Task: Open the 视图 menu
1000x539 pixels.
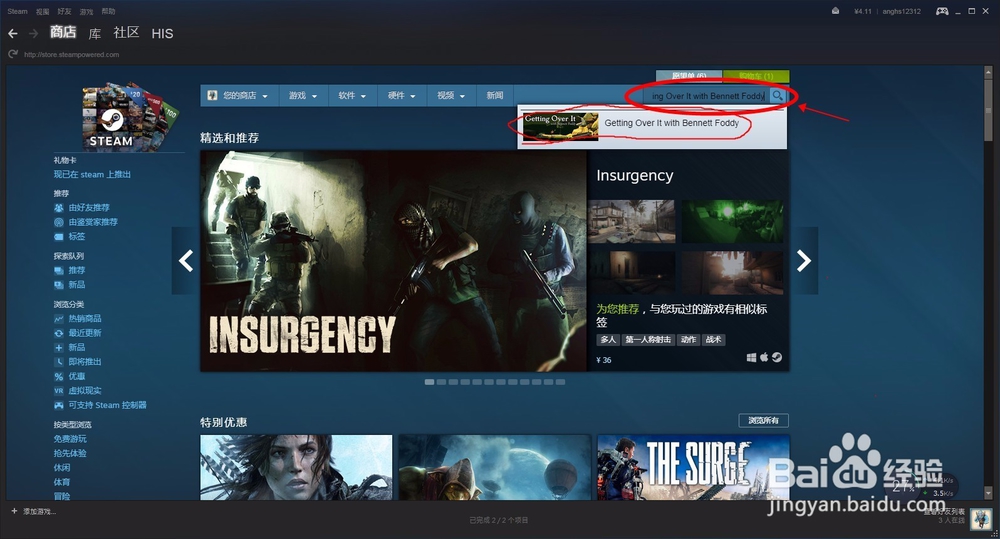Action: (43, 11)
